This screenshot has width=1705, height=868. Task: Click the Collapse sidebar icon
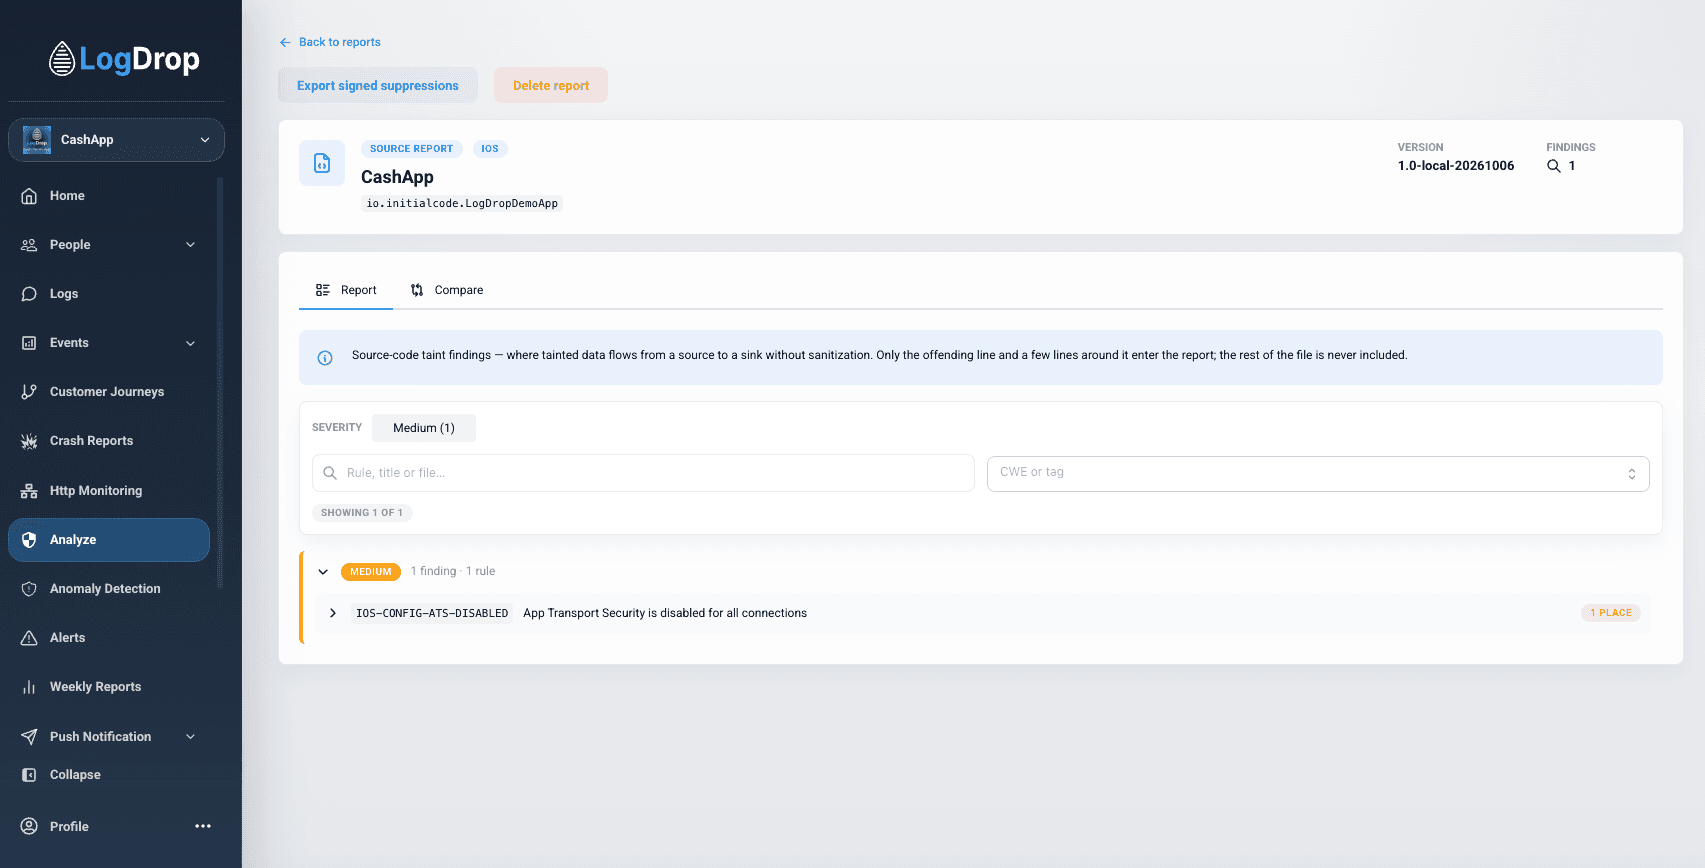tap(29, 775)
